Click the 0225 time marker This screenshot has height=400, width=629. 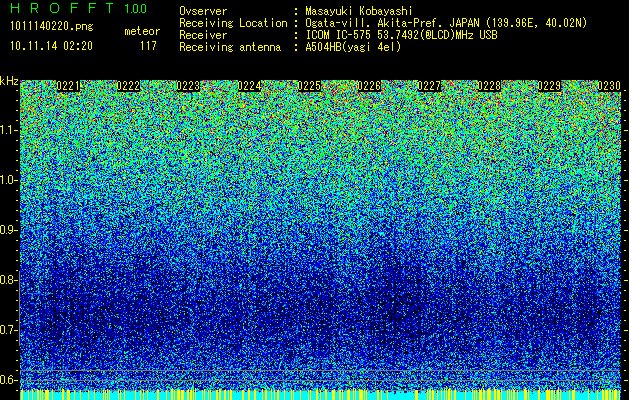coord(309,86)
